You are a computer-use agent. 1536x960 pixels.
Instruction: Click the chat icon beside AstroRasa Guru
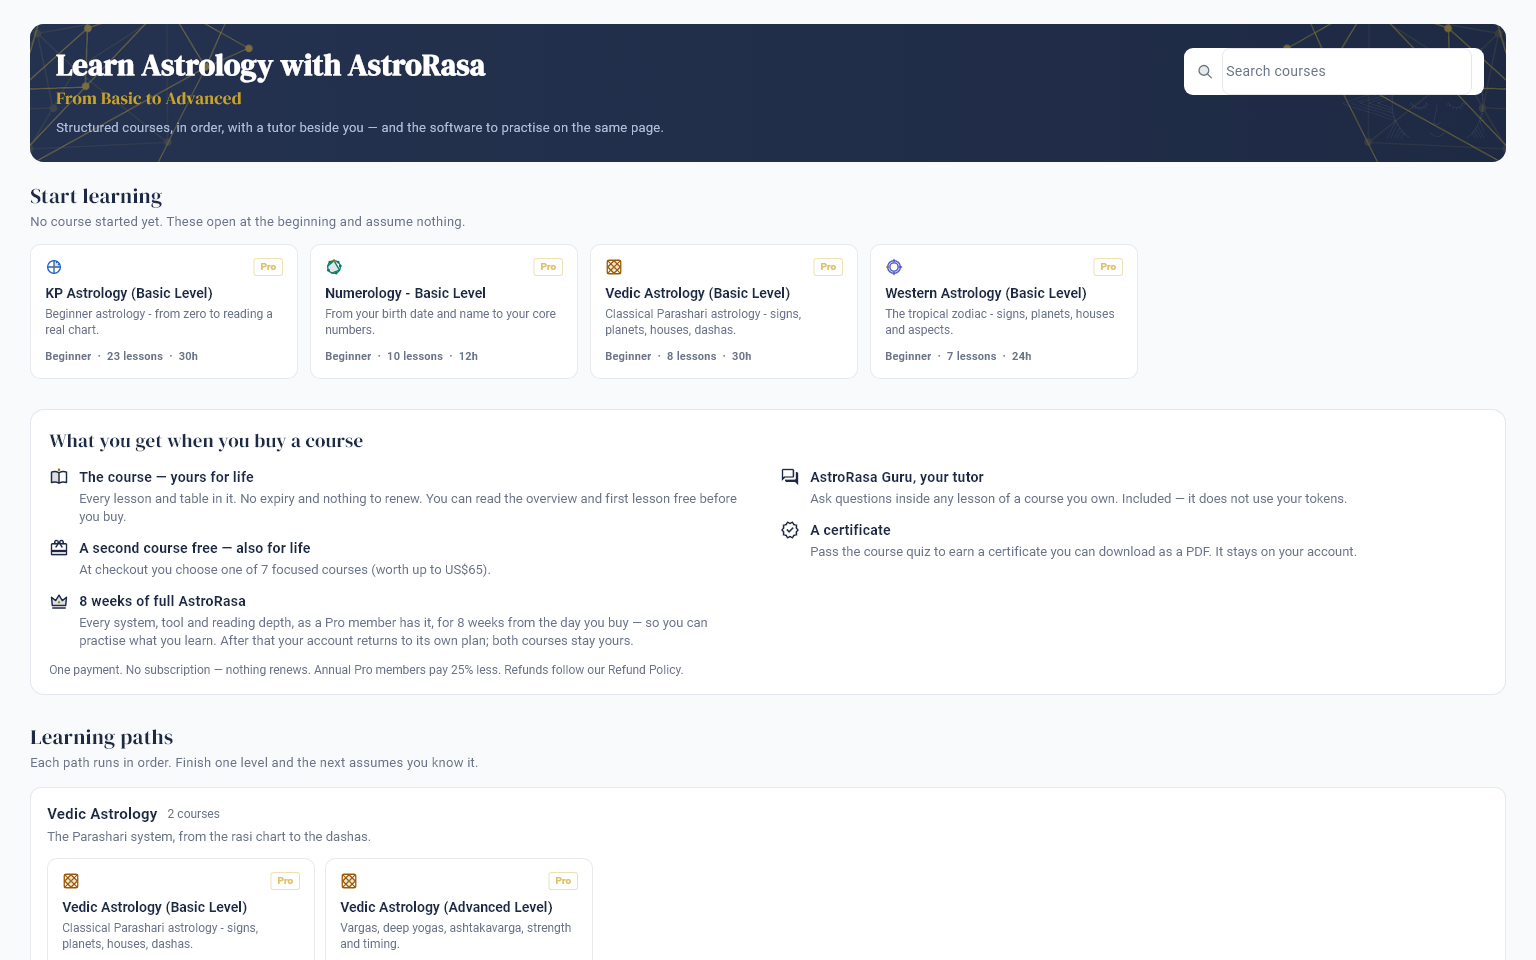tap(790, 477)
